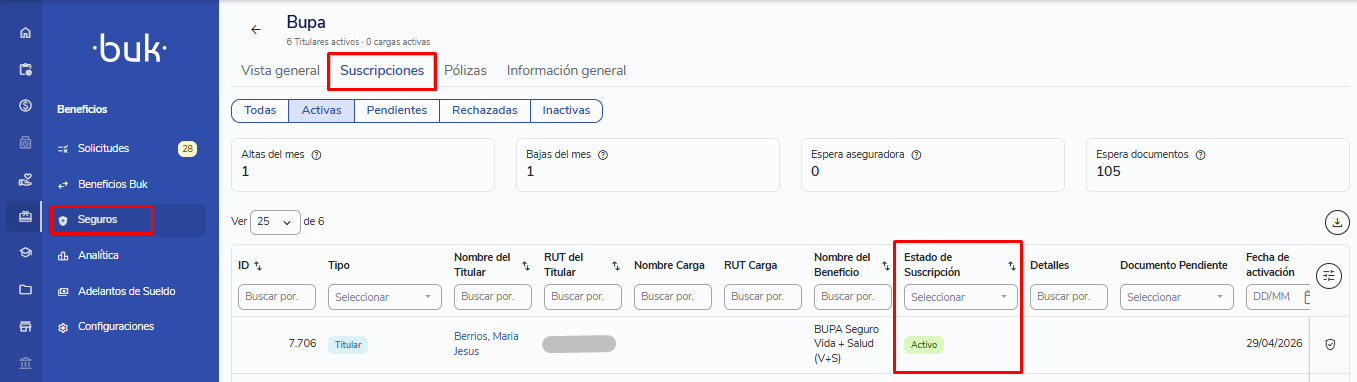The height and width of the screenshot is (382, 1357).
Task: Focus the RUT Carga search field
Action: (763, 297)
